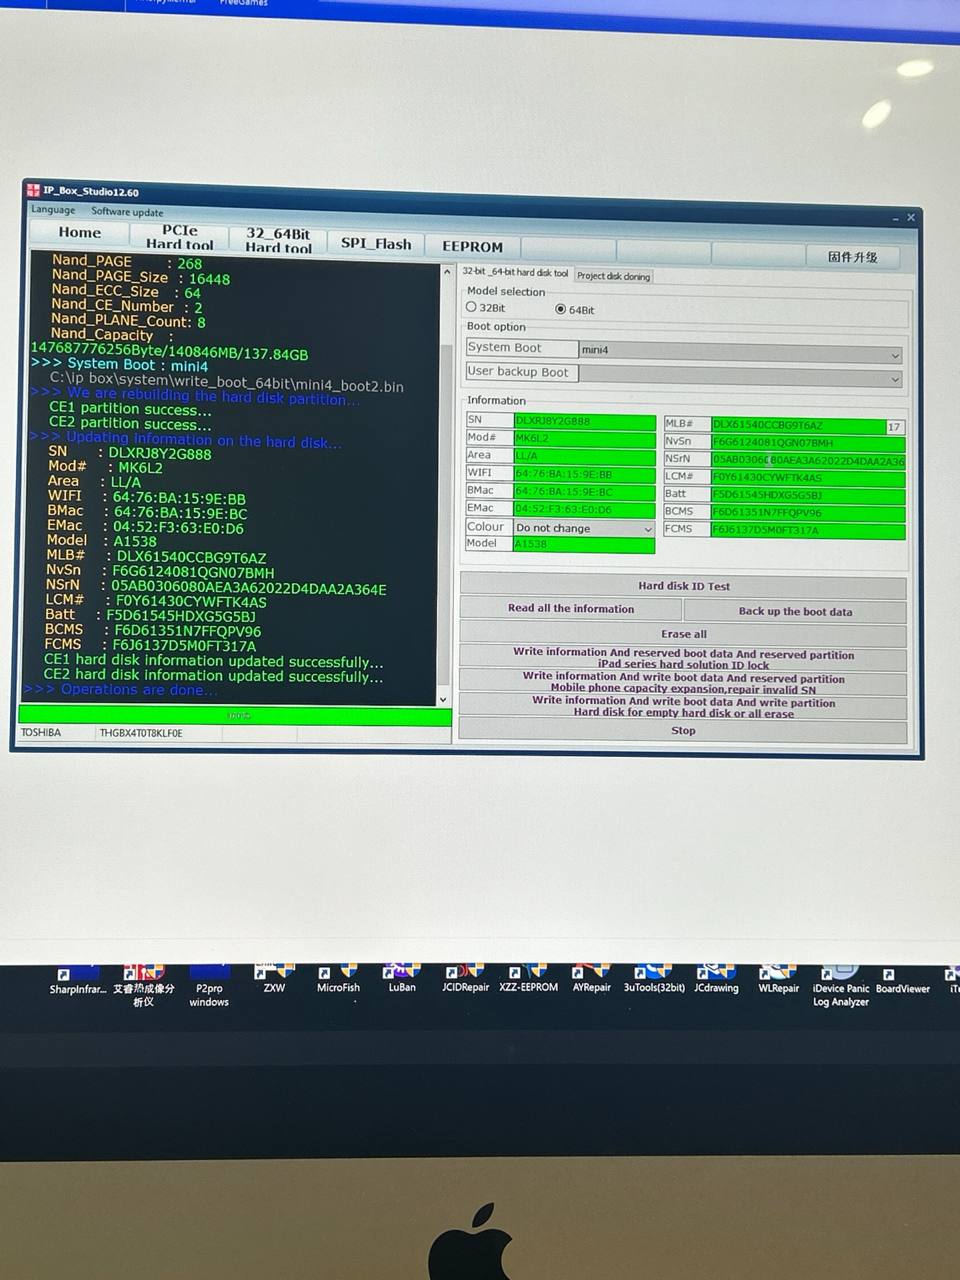Switch to the EEPROM tab
Viewport: 960px width, 1280px height.
472,246
